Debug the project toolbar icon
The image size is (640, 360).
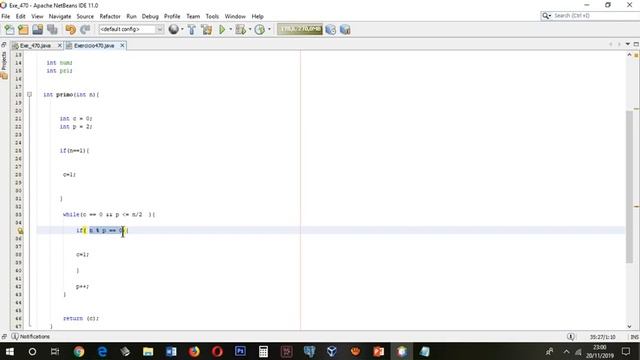tap(241, 29)
